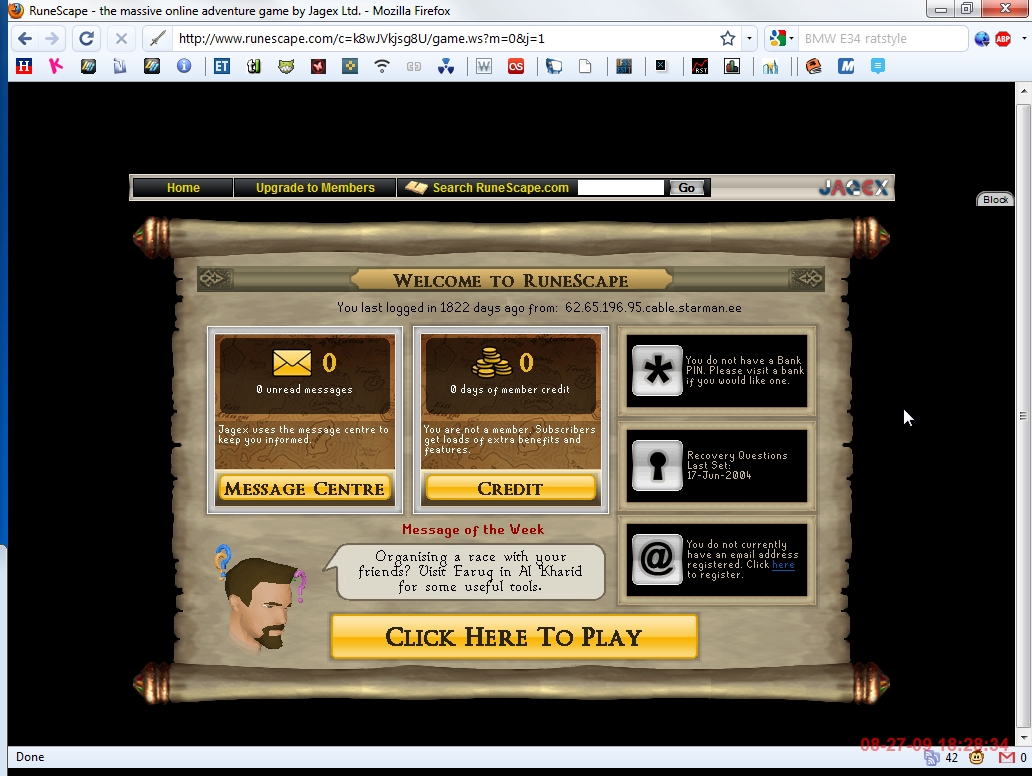1032x776 pixels.
Task: Click the vertical scrollbar up arrow
Action: [1023, 91]
